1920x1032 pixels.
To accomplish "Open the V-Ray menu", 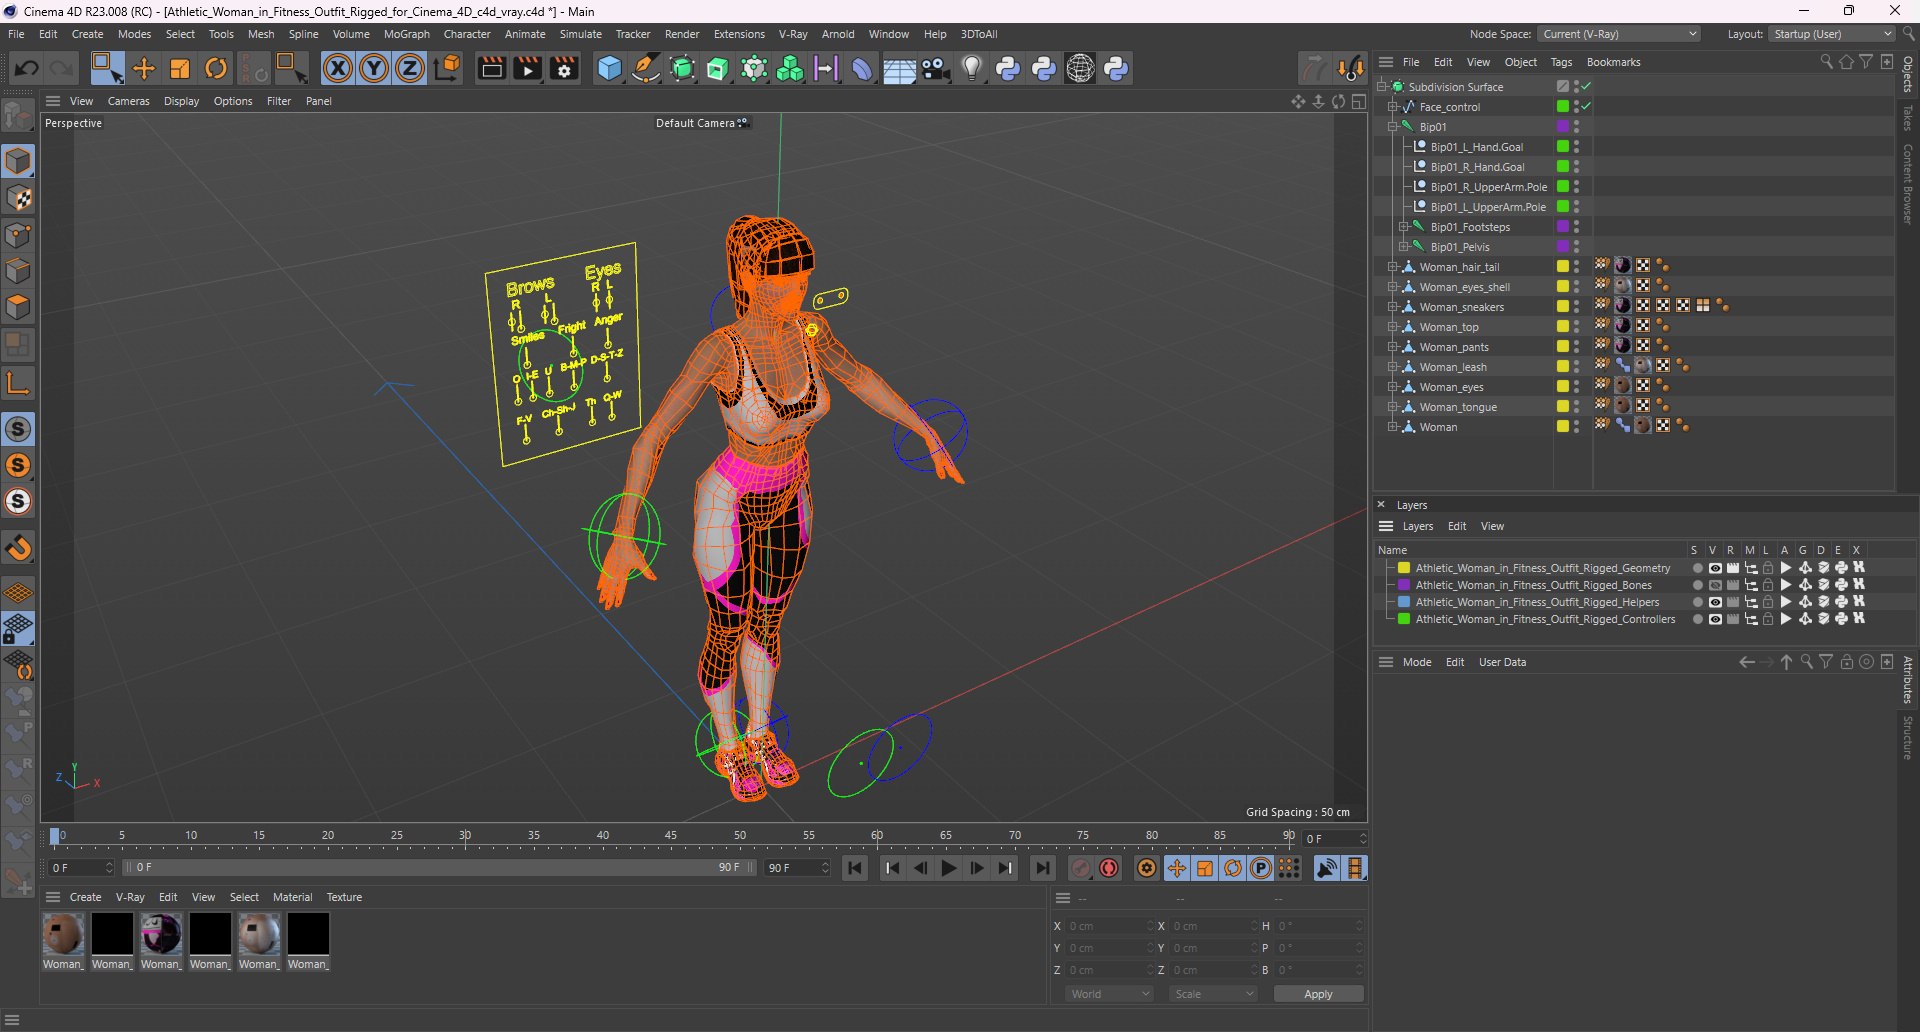I will [793, 34].
